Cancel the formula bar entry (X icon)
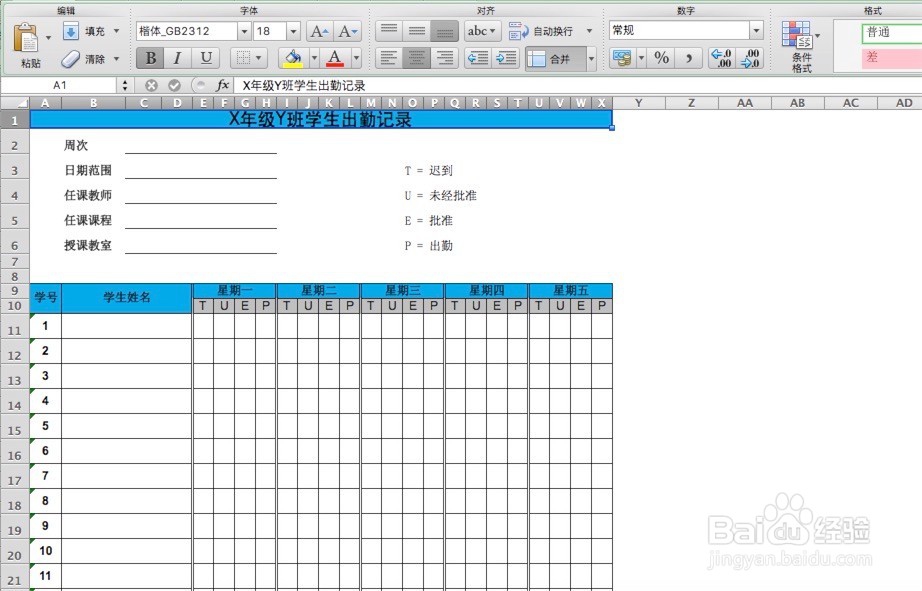This screenshot has height=591, width=922. point(151,85)
